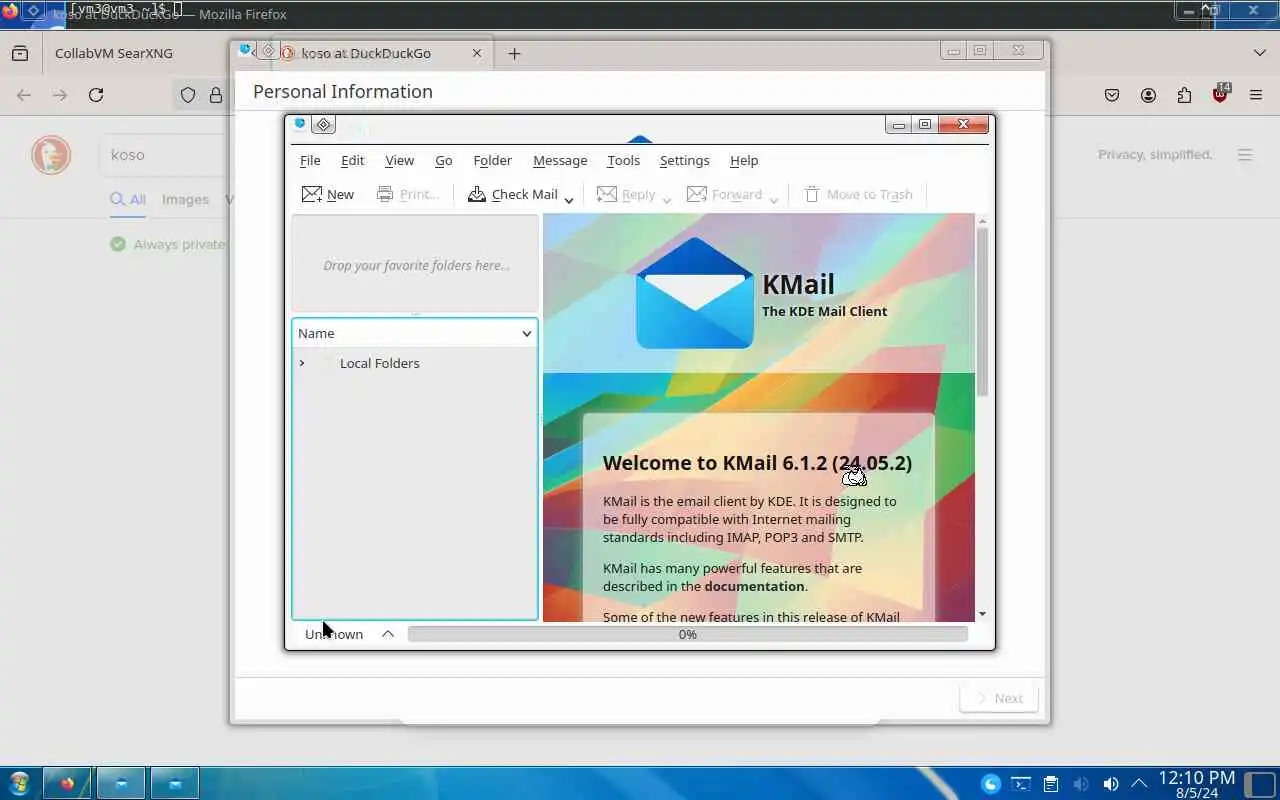Open Reply dropdown arrow
The image size is (1280, 800).
pos(666,200)
